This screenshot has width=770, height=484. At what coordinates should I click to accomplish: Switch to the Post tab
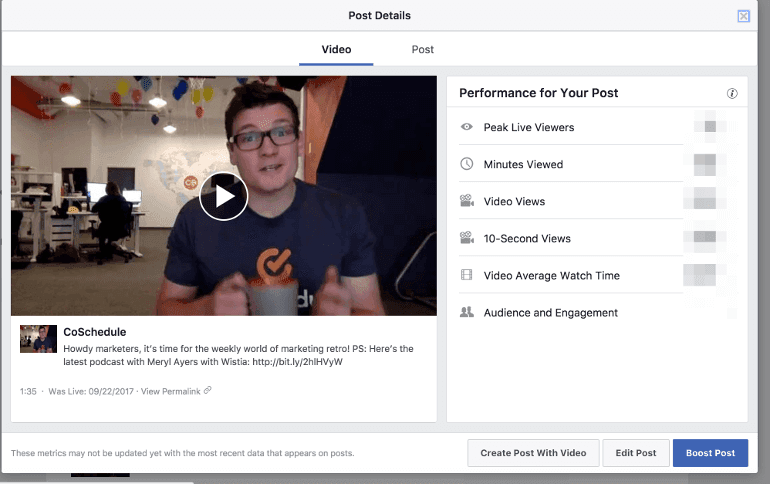coord(422,49)
